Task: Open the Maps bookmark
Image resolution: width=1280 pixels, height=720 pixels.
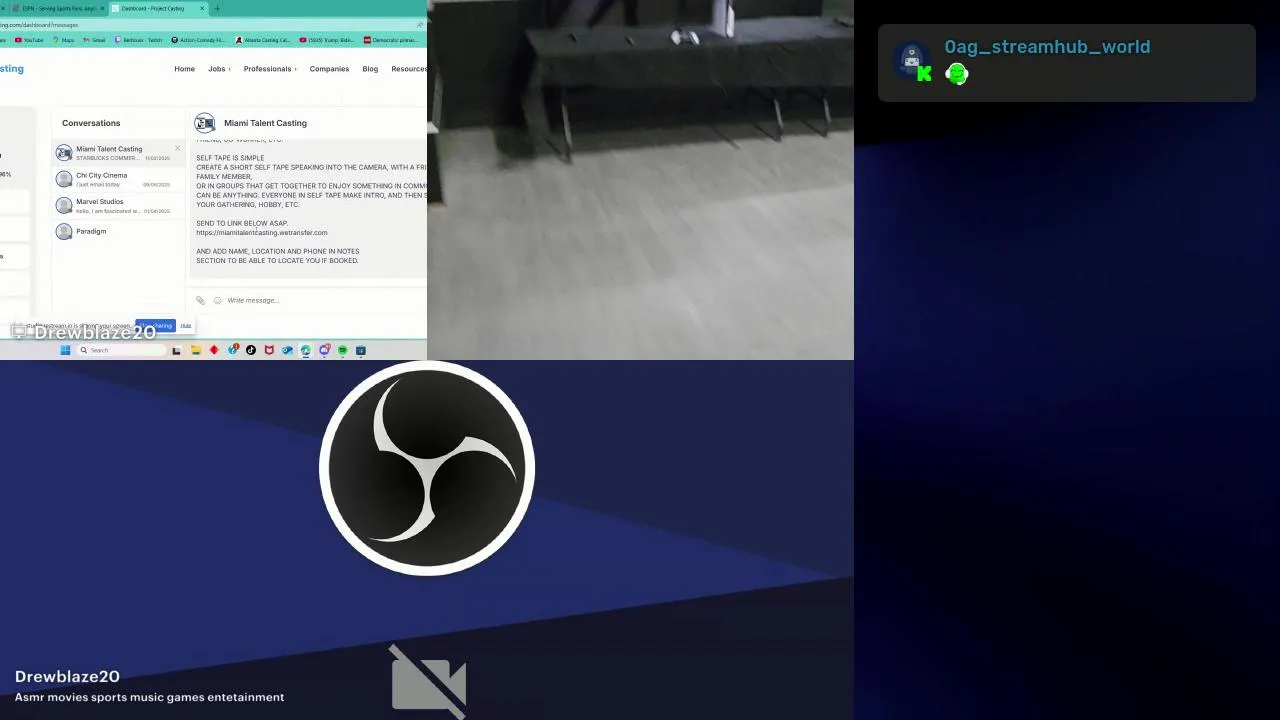Action: click(63, 40)
